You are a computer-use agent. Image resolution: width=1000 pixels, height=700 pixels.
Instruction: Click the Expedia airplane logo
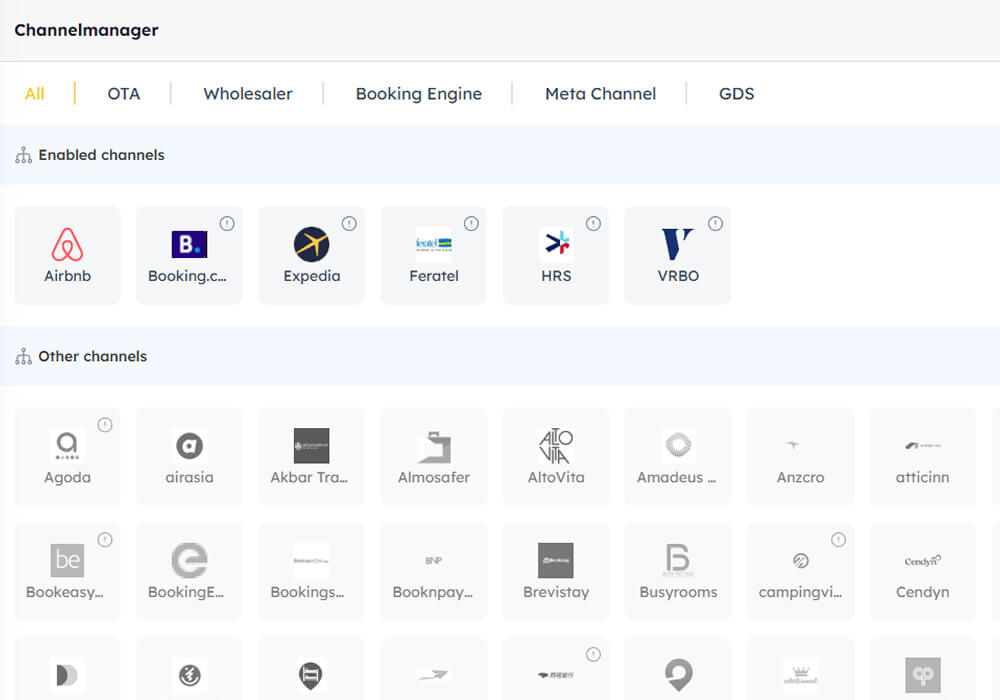coord(311,245)
